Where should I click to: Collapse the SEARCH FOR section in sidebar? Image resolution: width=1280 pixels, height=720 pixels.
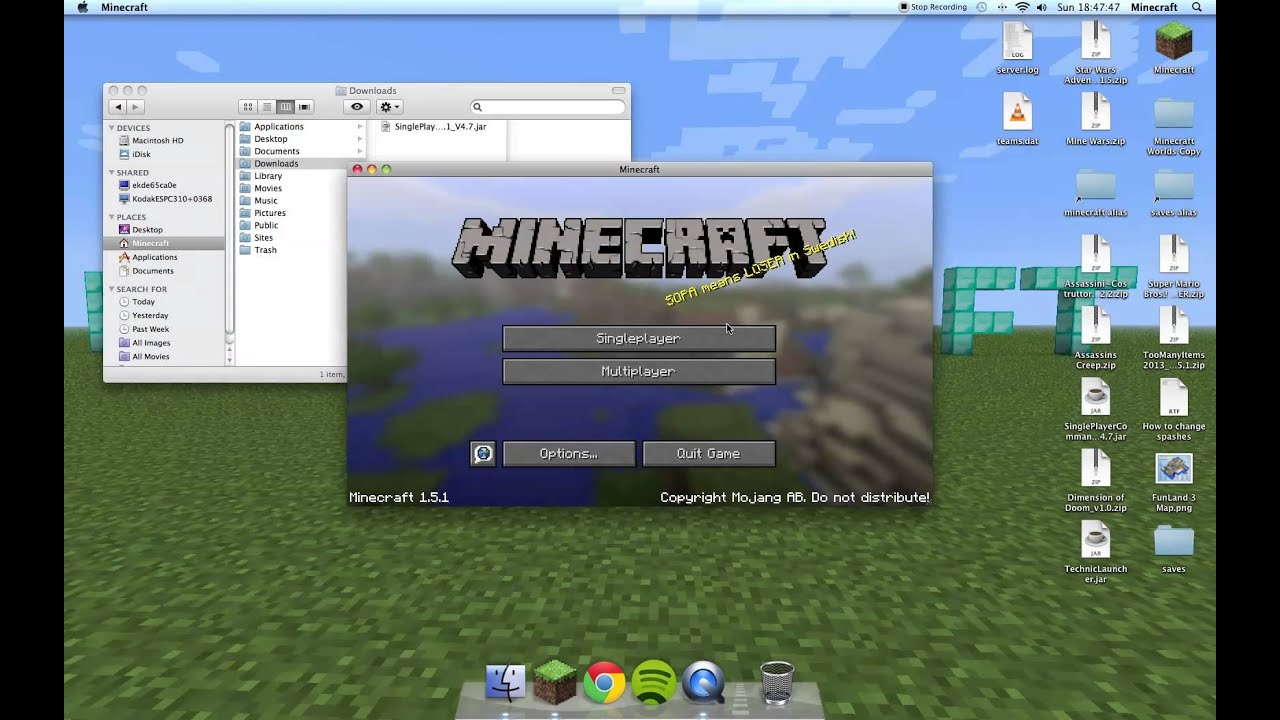pos(112,289)
